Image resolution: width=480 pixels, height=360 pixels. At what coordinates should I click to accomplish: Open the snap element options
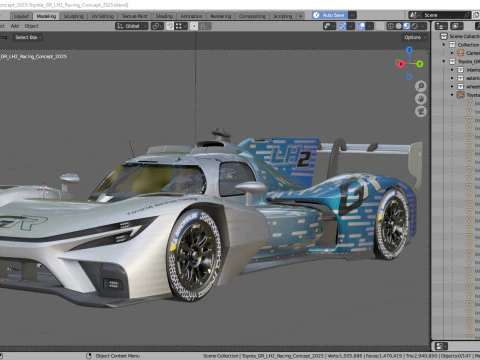(181, 26)
